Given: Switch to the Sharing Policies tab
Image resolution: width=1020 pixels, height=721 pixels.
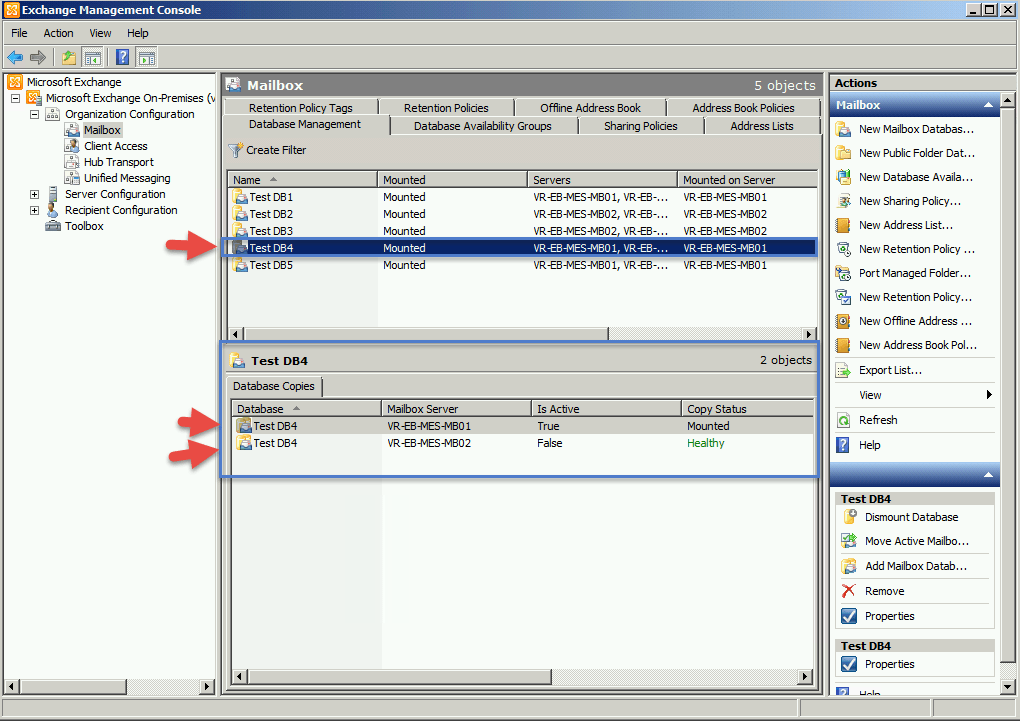Looking at the screenshot, I should tap(641, 126).
